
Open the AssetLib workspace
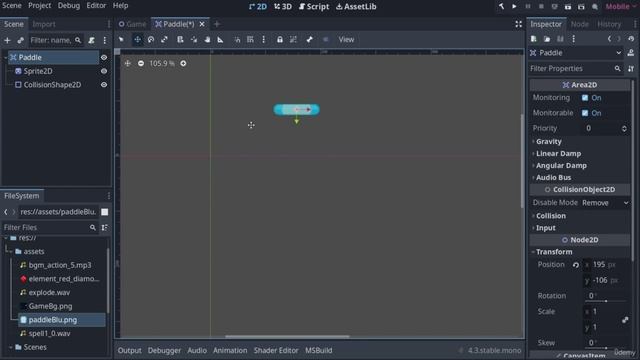356,7
